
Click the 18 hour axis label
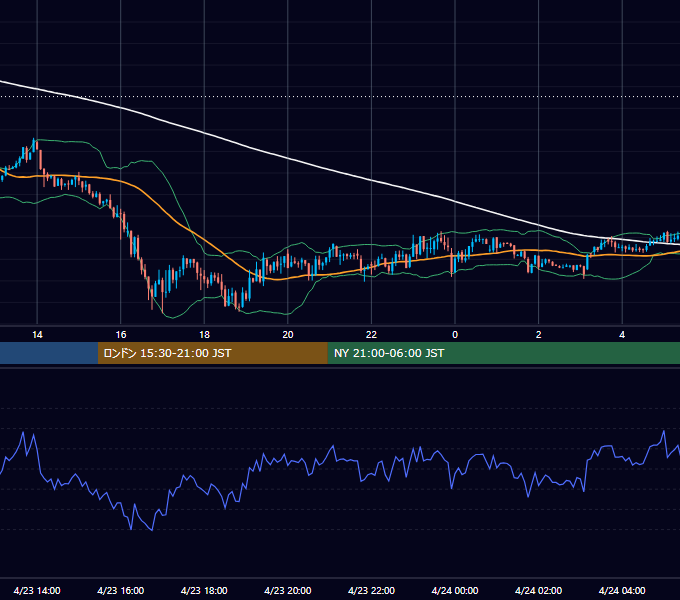204,335
